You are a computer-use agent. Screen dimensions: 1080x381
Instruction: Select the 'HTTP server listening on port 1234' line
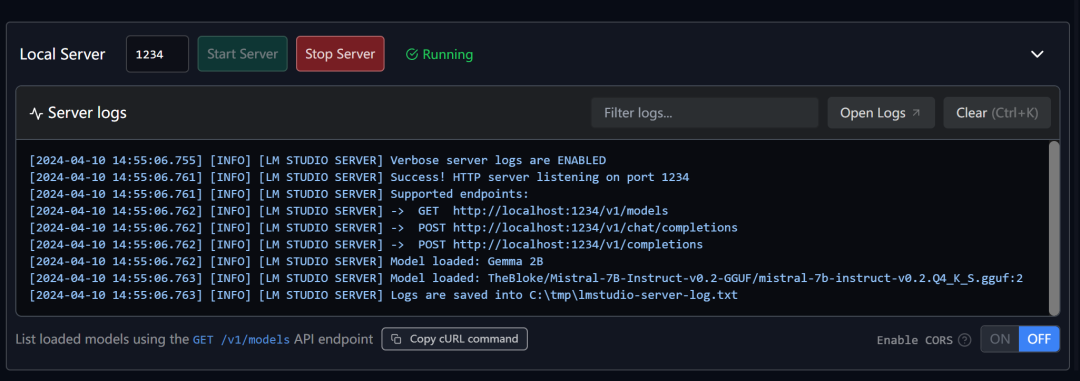(x=359, y=177)
